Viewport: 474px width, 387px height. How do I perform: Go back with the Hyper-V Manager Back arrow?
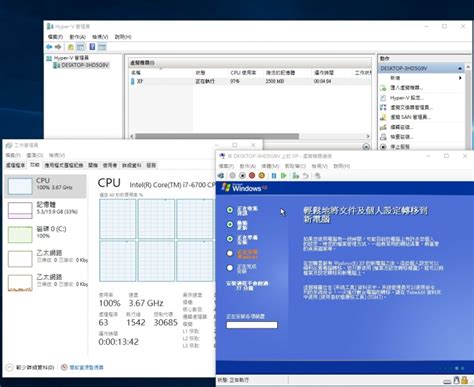click(x=49, y=47)
